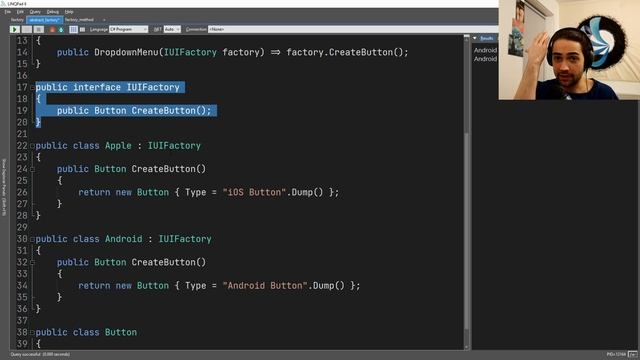Open the Query menu
Screen dimensions: 640x360
coord(35,12)
